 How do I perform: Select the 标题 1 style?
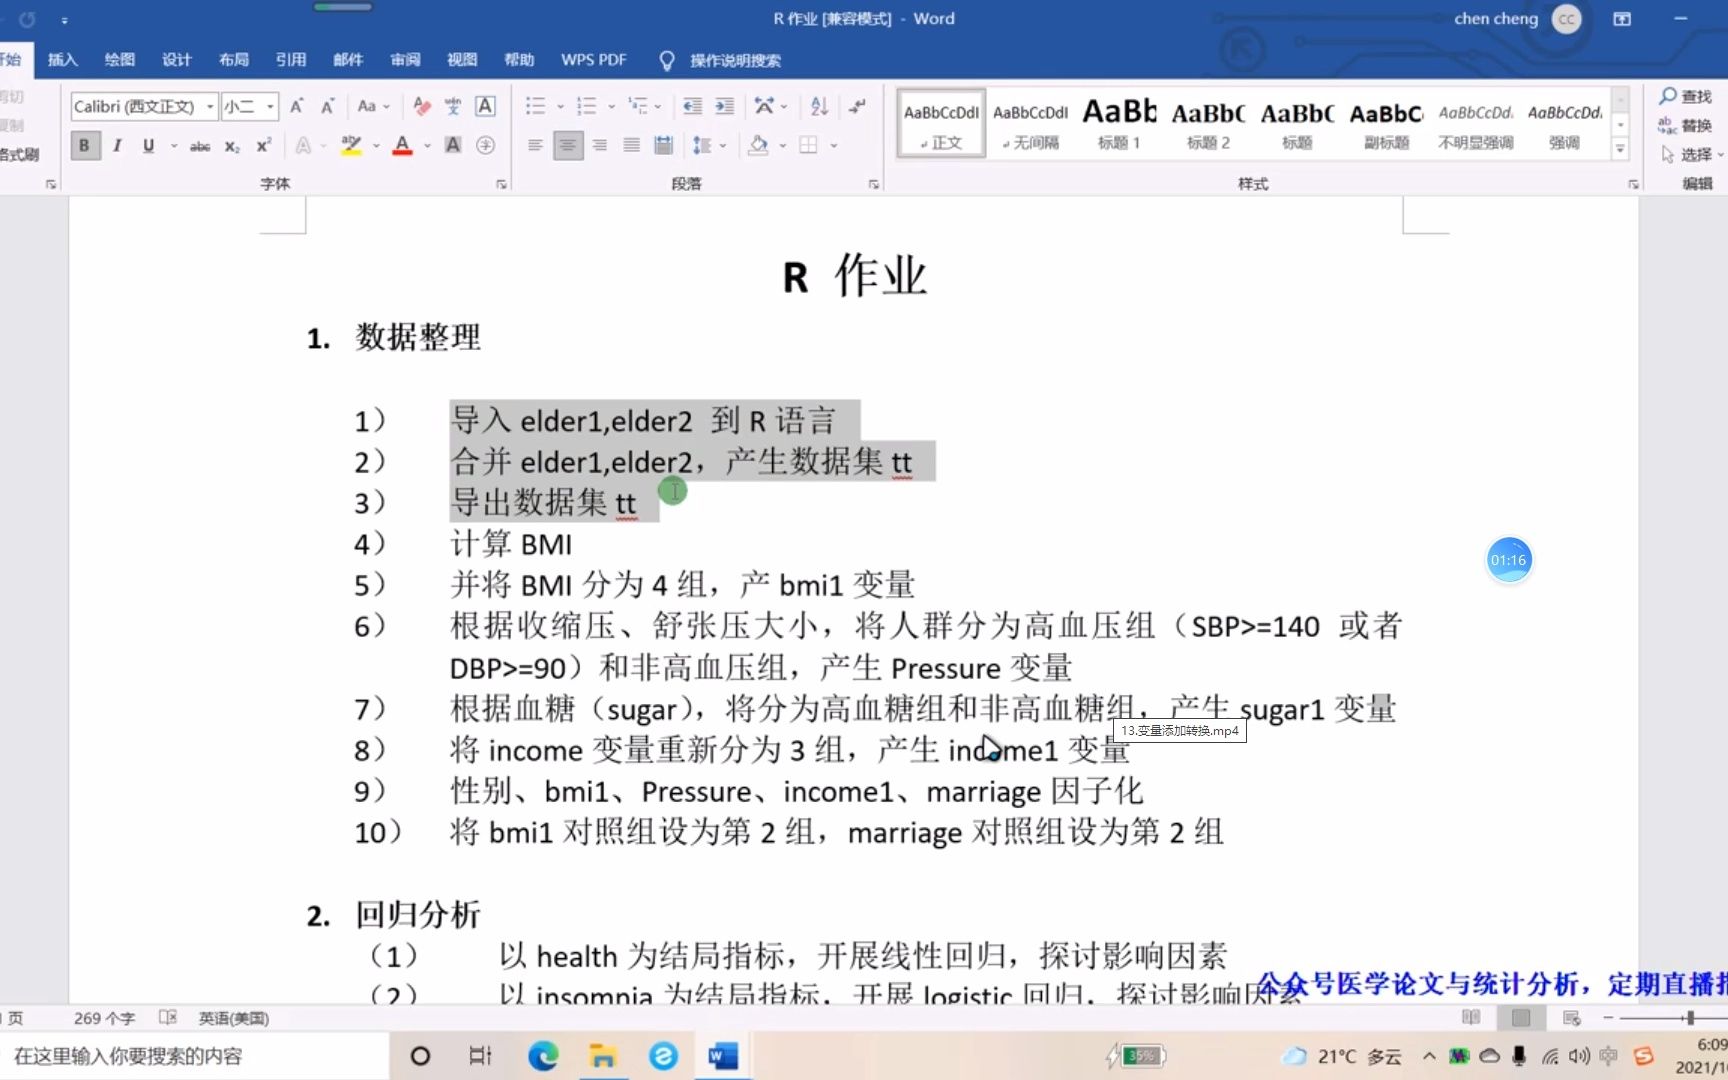[1118, 122]
